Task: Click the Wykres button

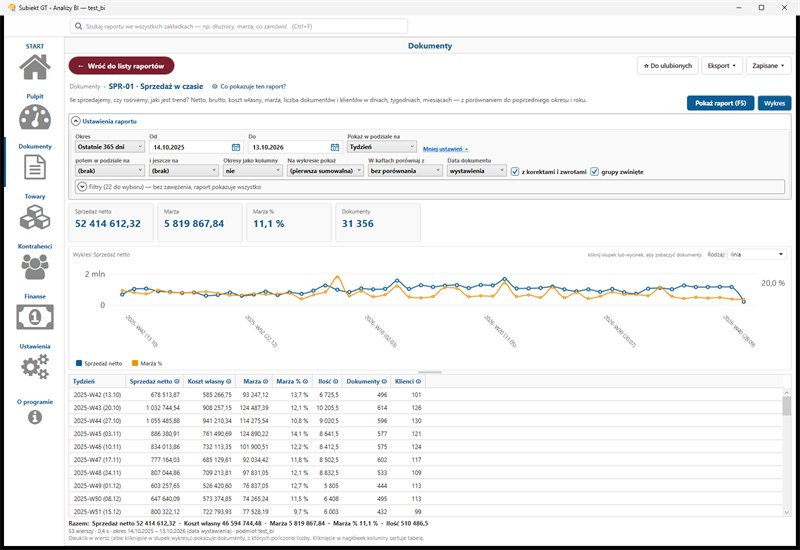Action: coord(774,103)
